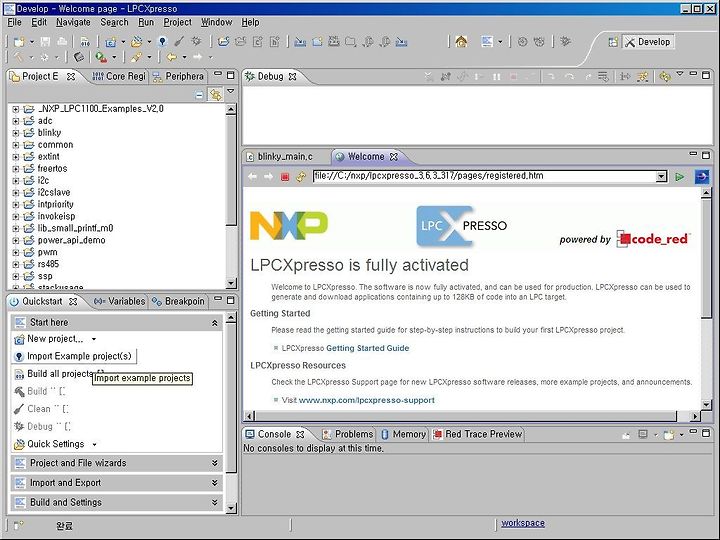720x540 pixels.
Task: Open the Project menu
Action: tap(177, 22)
